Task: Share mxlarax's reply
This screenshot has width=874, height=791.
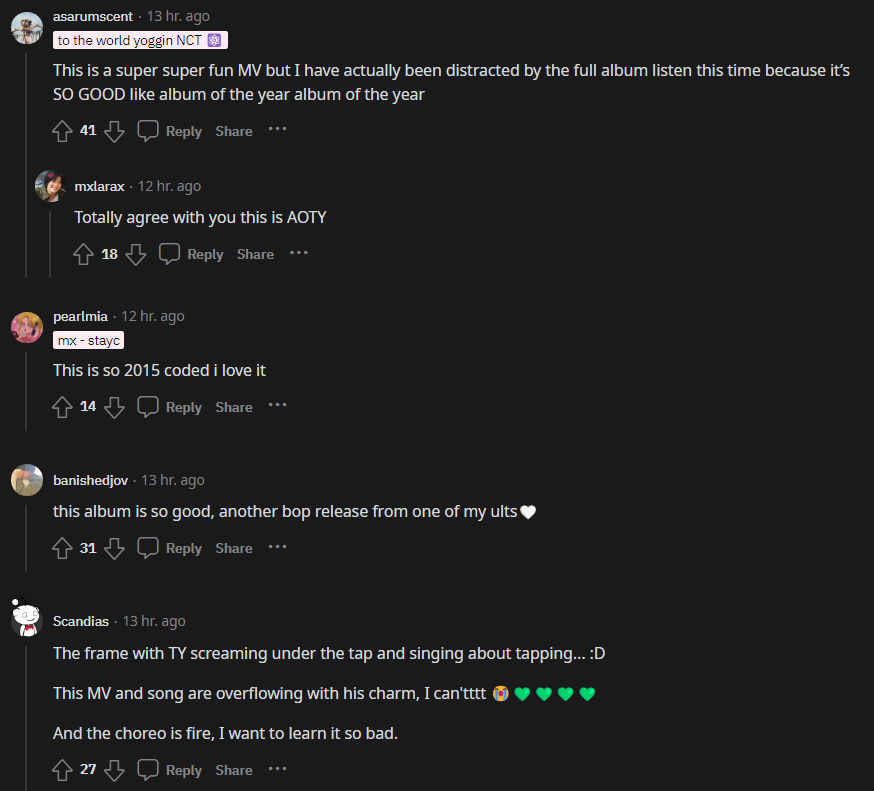Action: (255, 255)
